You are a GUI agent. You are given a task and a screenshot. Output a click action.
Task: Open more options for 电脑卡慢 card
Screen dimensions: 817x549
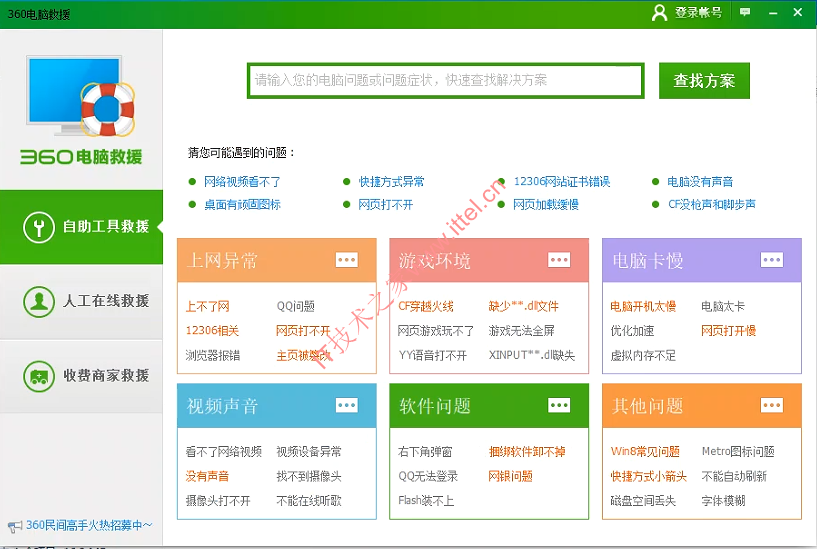click(772, 260)
